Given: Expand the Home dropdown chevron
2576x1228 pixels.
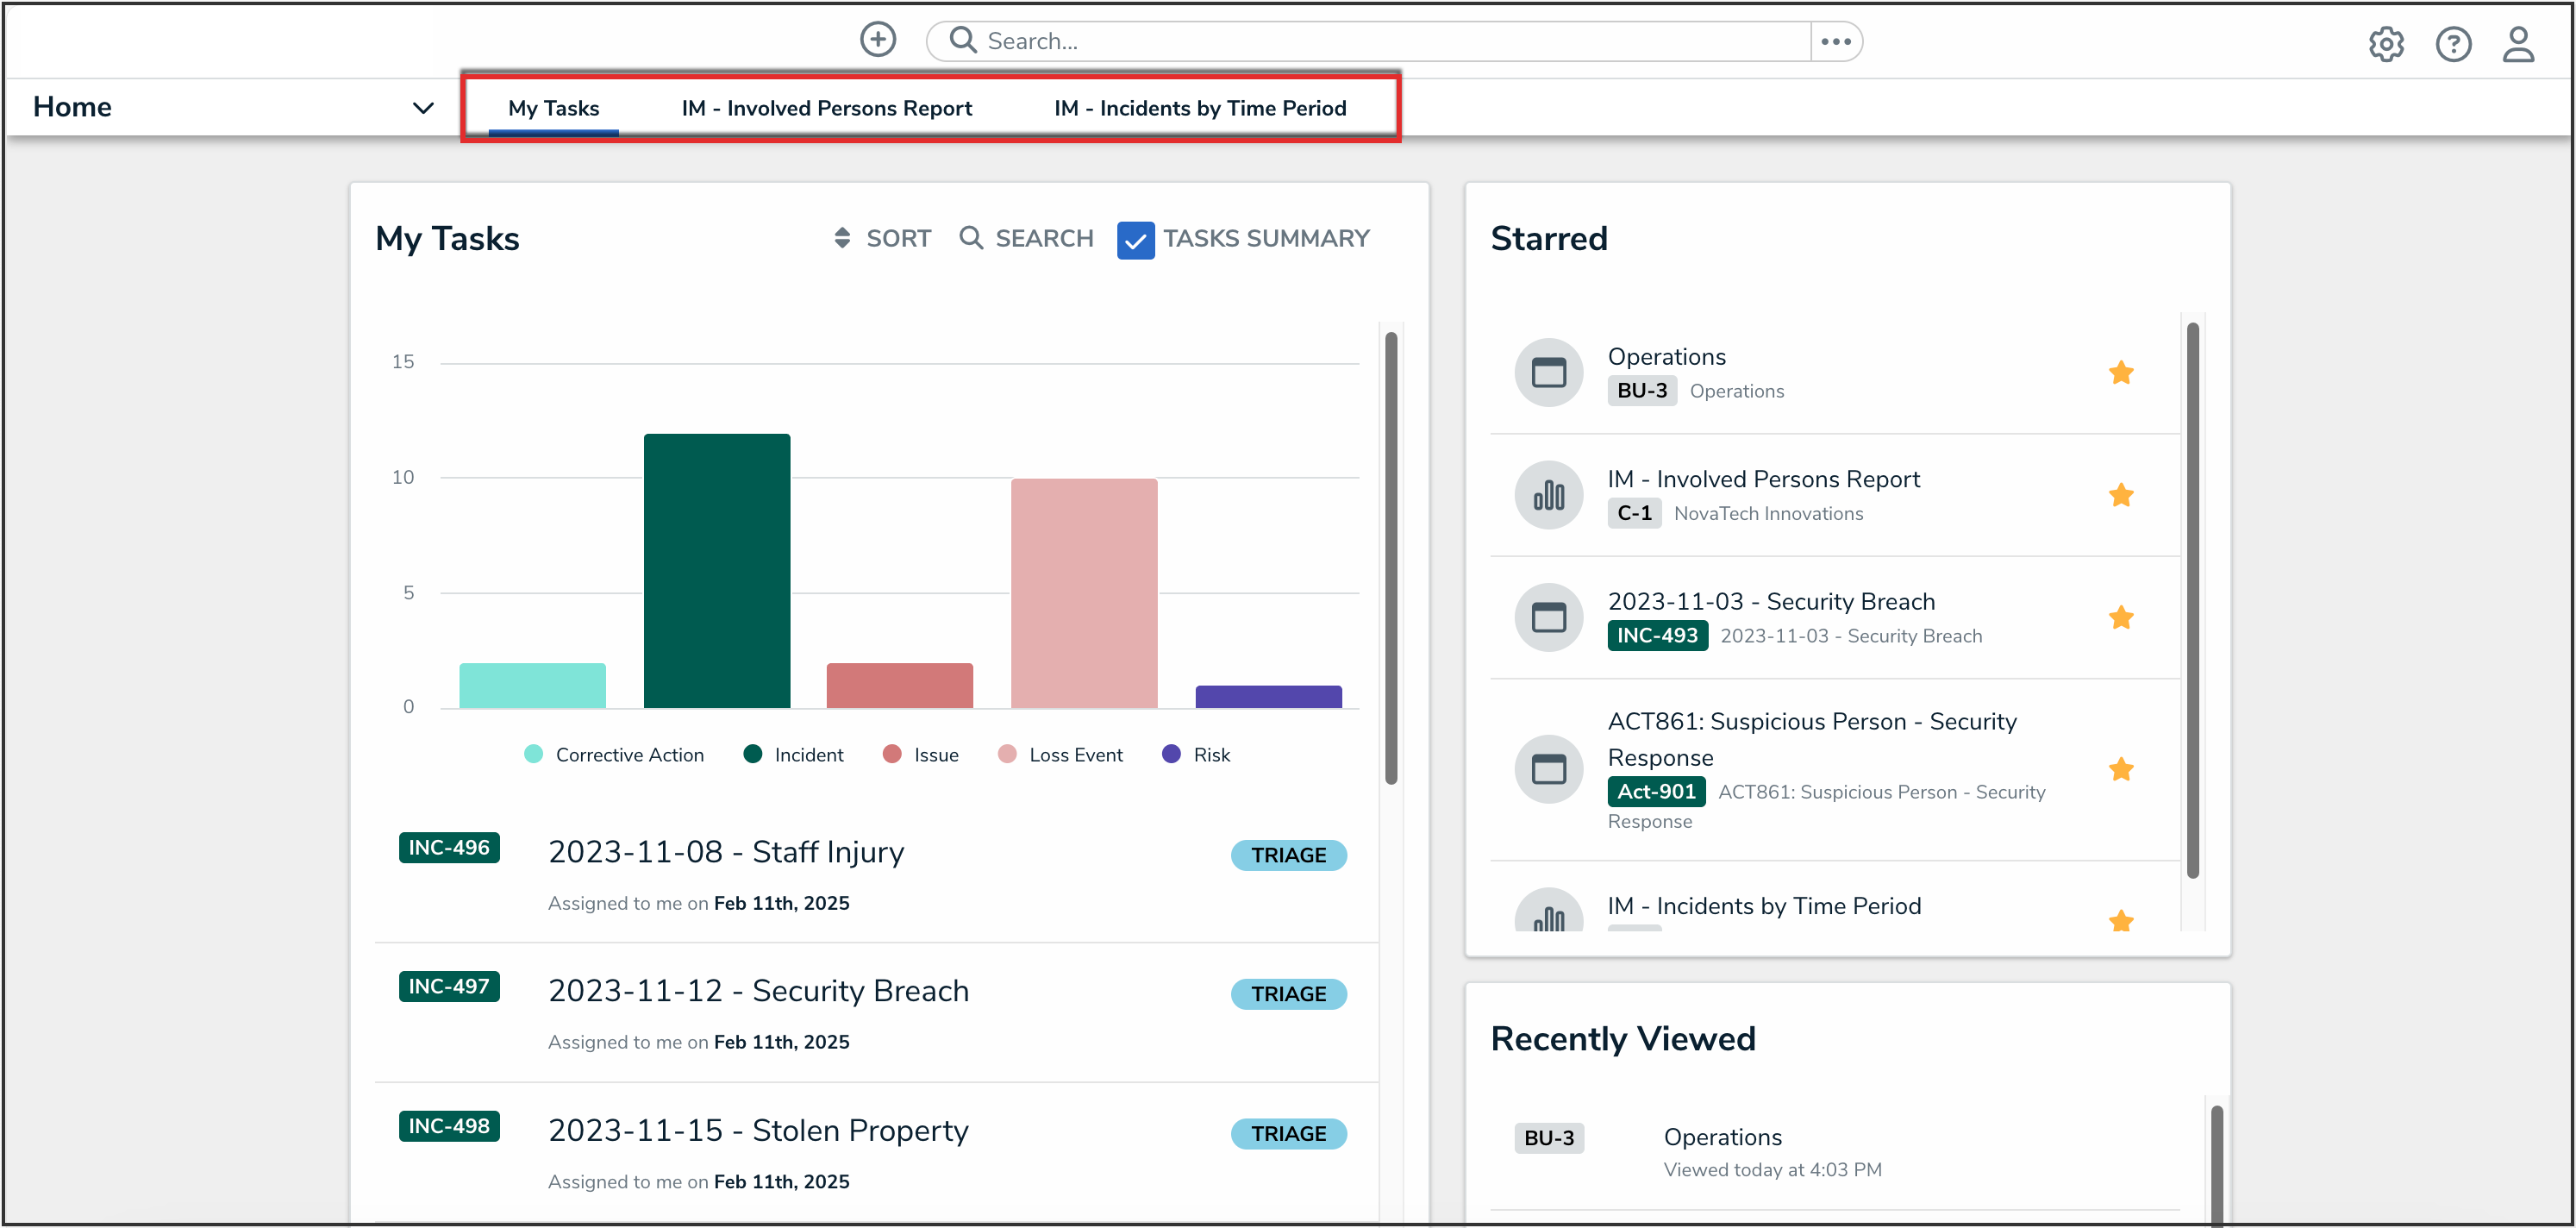Looking at the screenshot, I should point(423,107).
